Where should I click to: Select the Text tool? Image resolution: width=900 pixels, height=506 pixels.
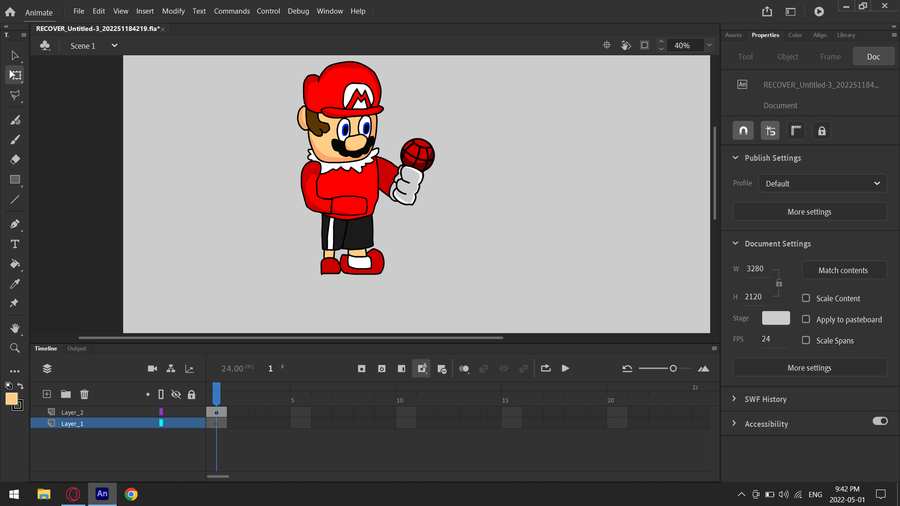tap(15, 244)
